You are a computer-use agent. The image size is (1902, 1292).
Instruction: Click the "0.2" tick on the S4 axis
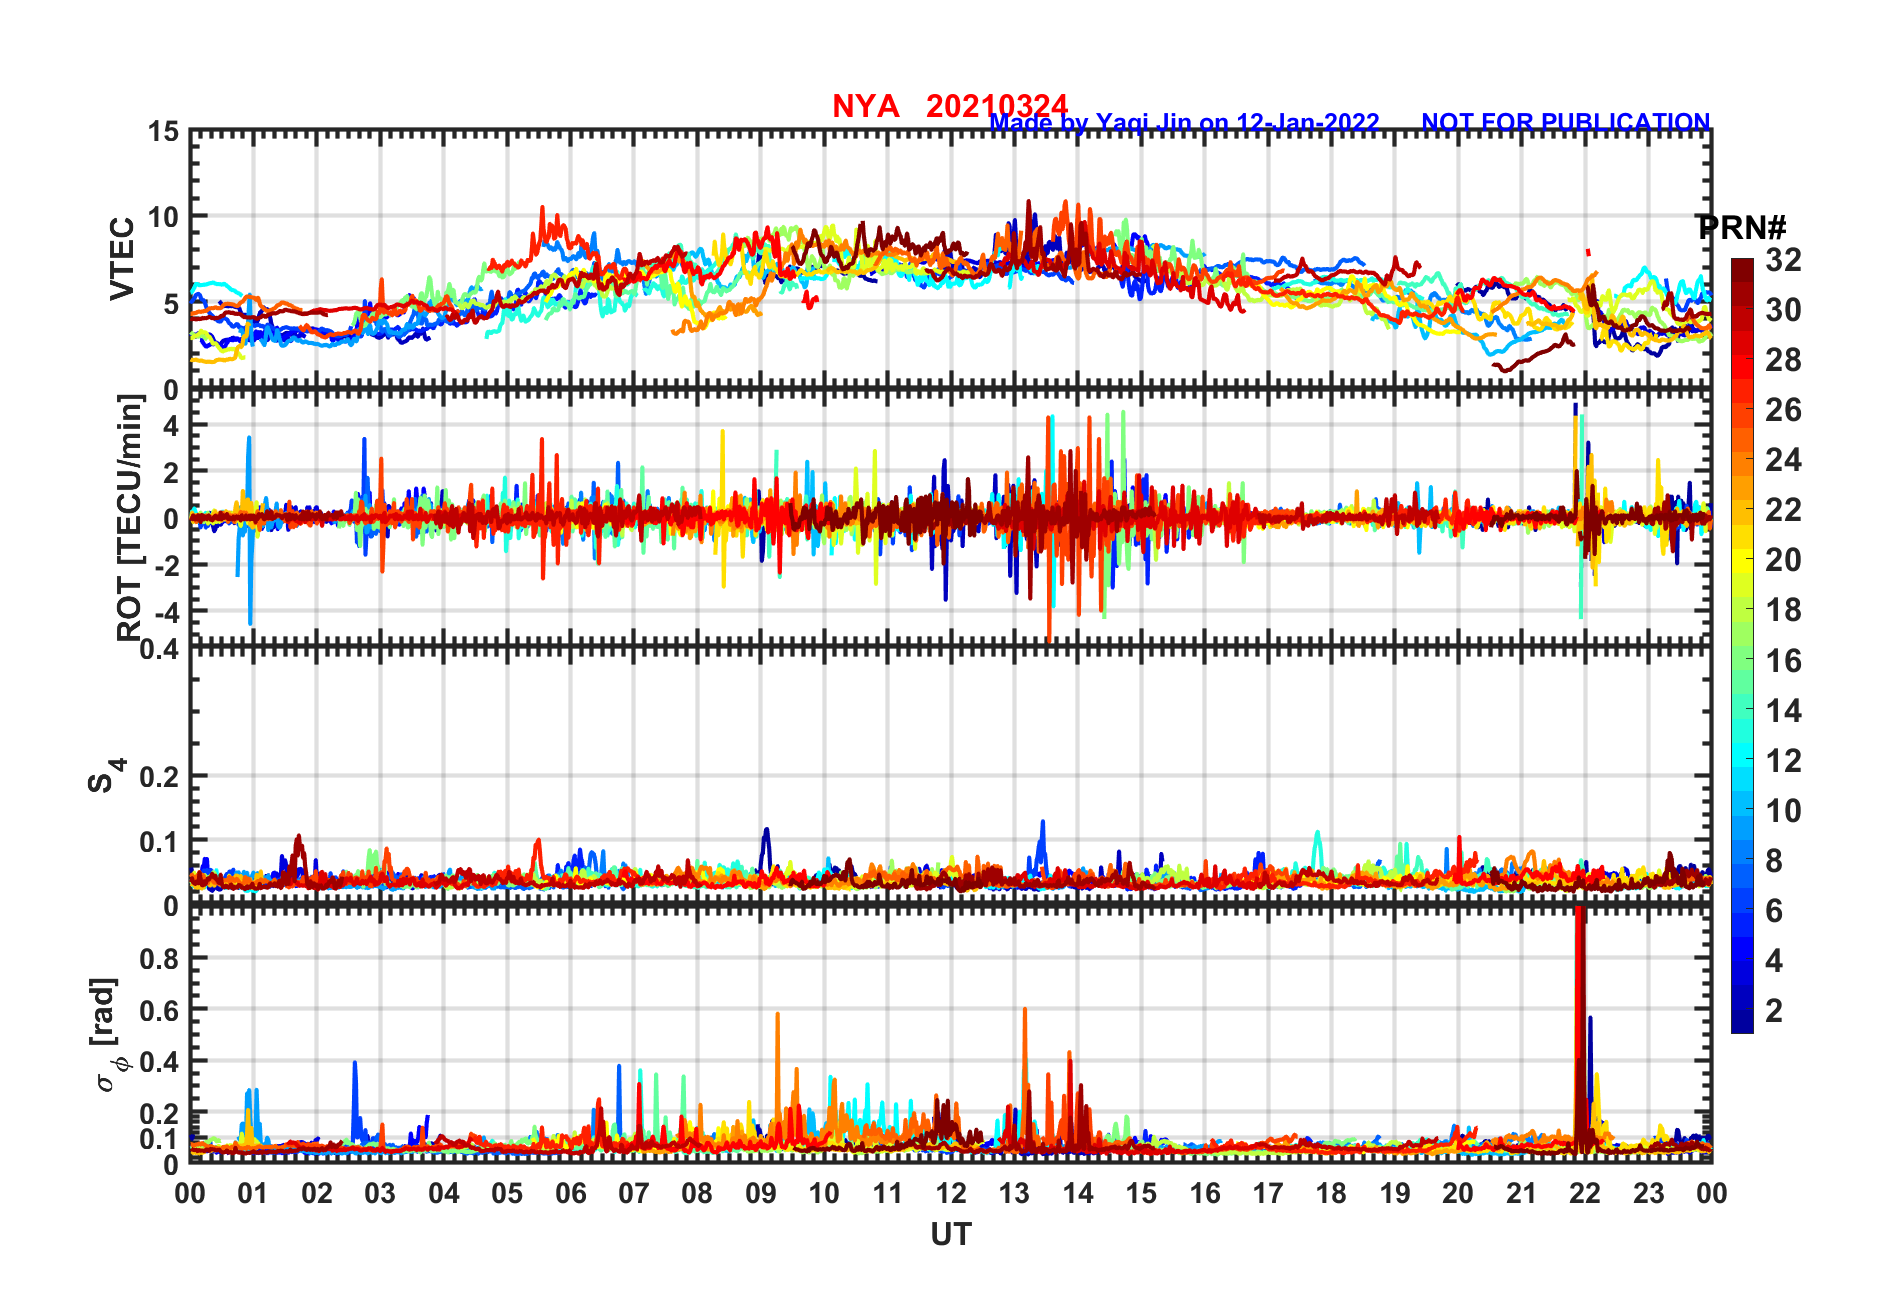coord(160,776)
